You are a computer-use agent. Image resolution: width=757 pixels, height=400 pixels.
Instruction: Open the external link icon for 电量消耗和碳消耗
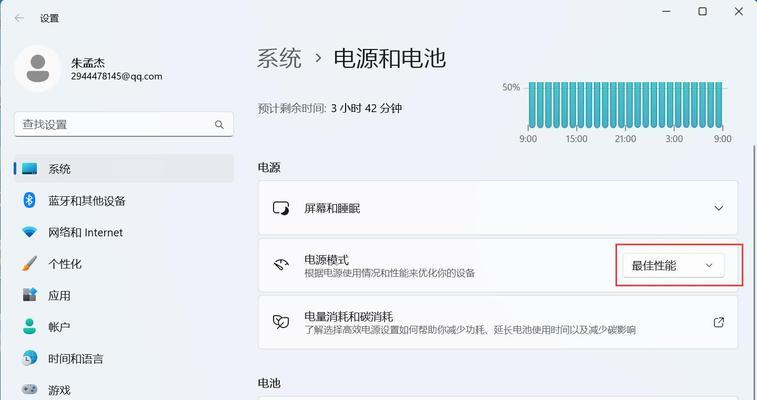(x=718, y=322)
